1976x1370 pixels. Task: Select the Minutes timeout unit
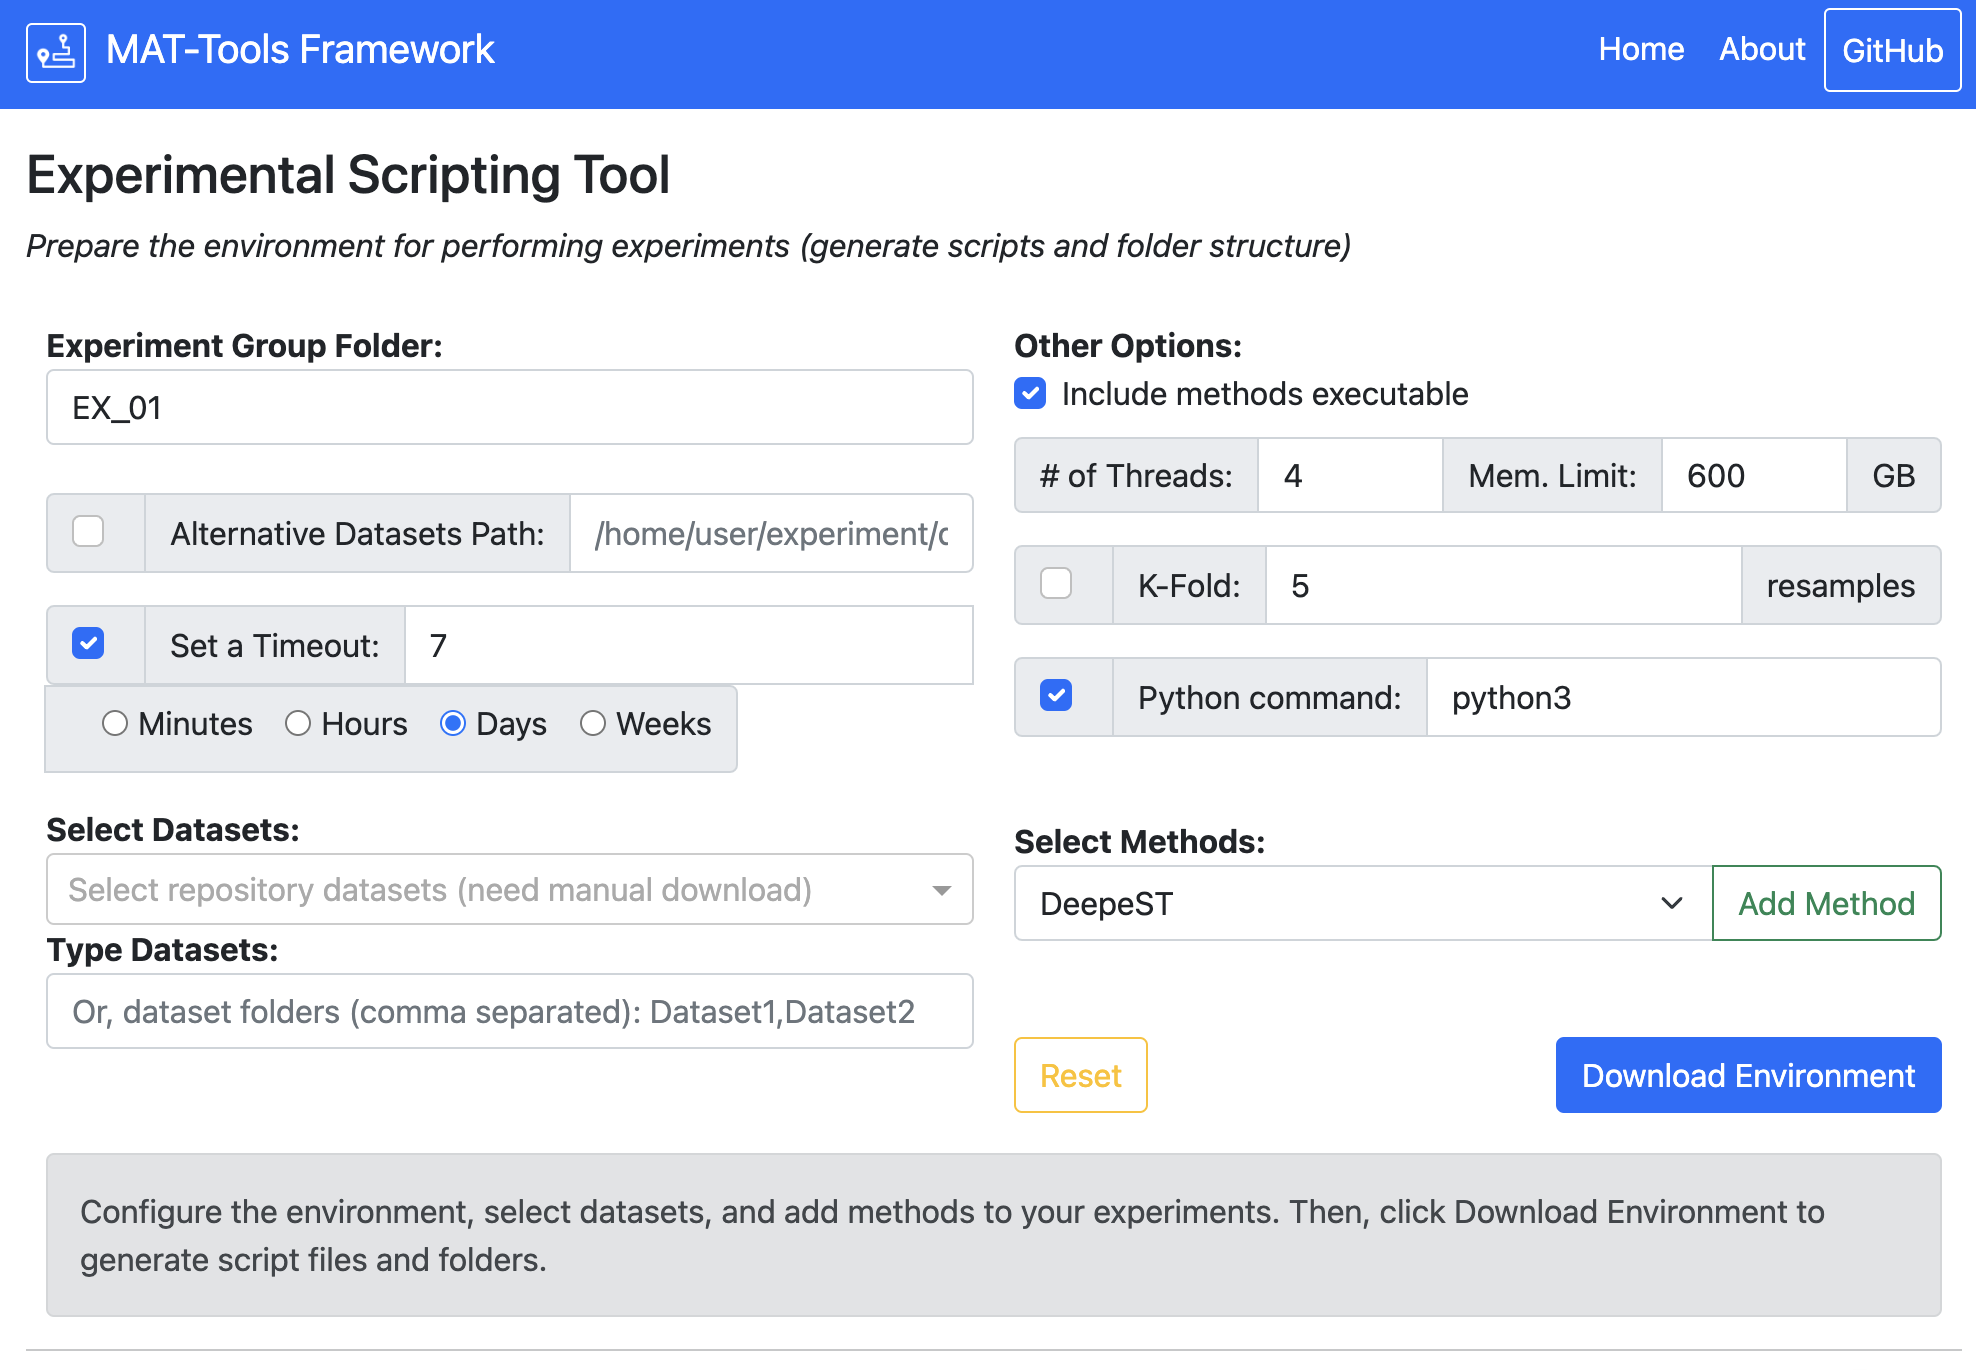pos(115,723)
